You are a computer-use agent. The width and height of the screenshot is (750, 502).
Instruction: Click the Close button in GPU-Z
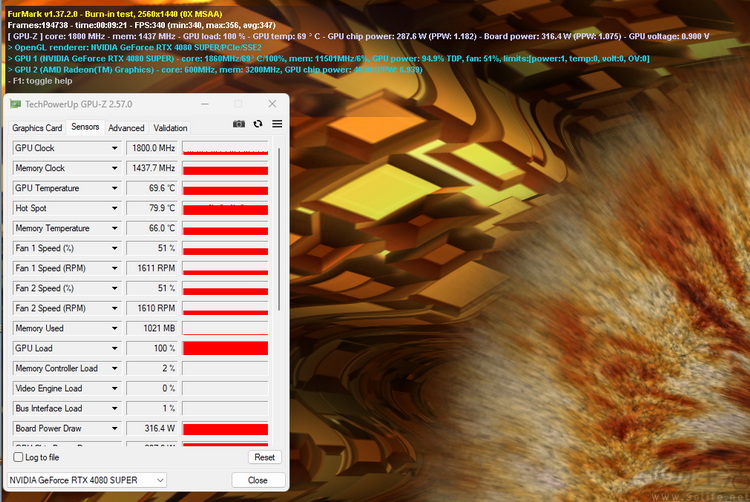tap(258, 480)
